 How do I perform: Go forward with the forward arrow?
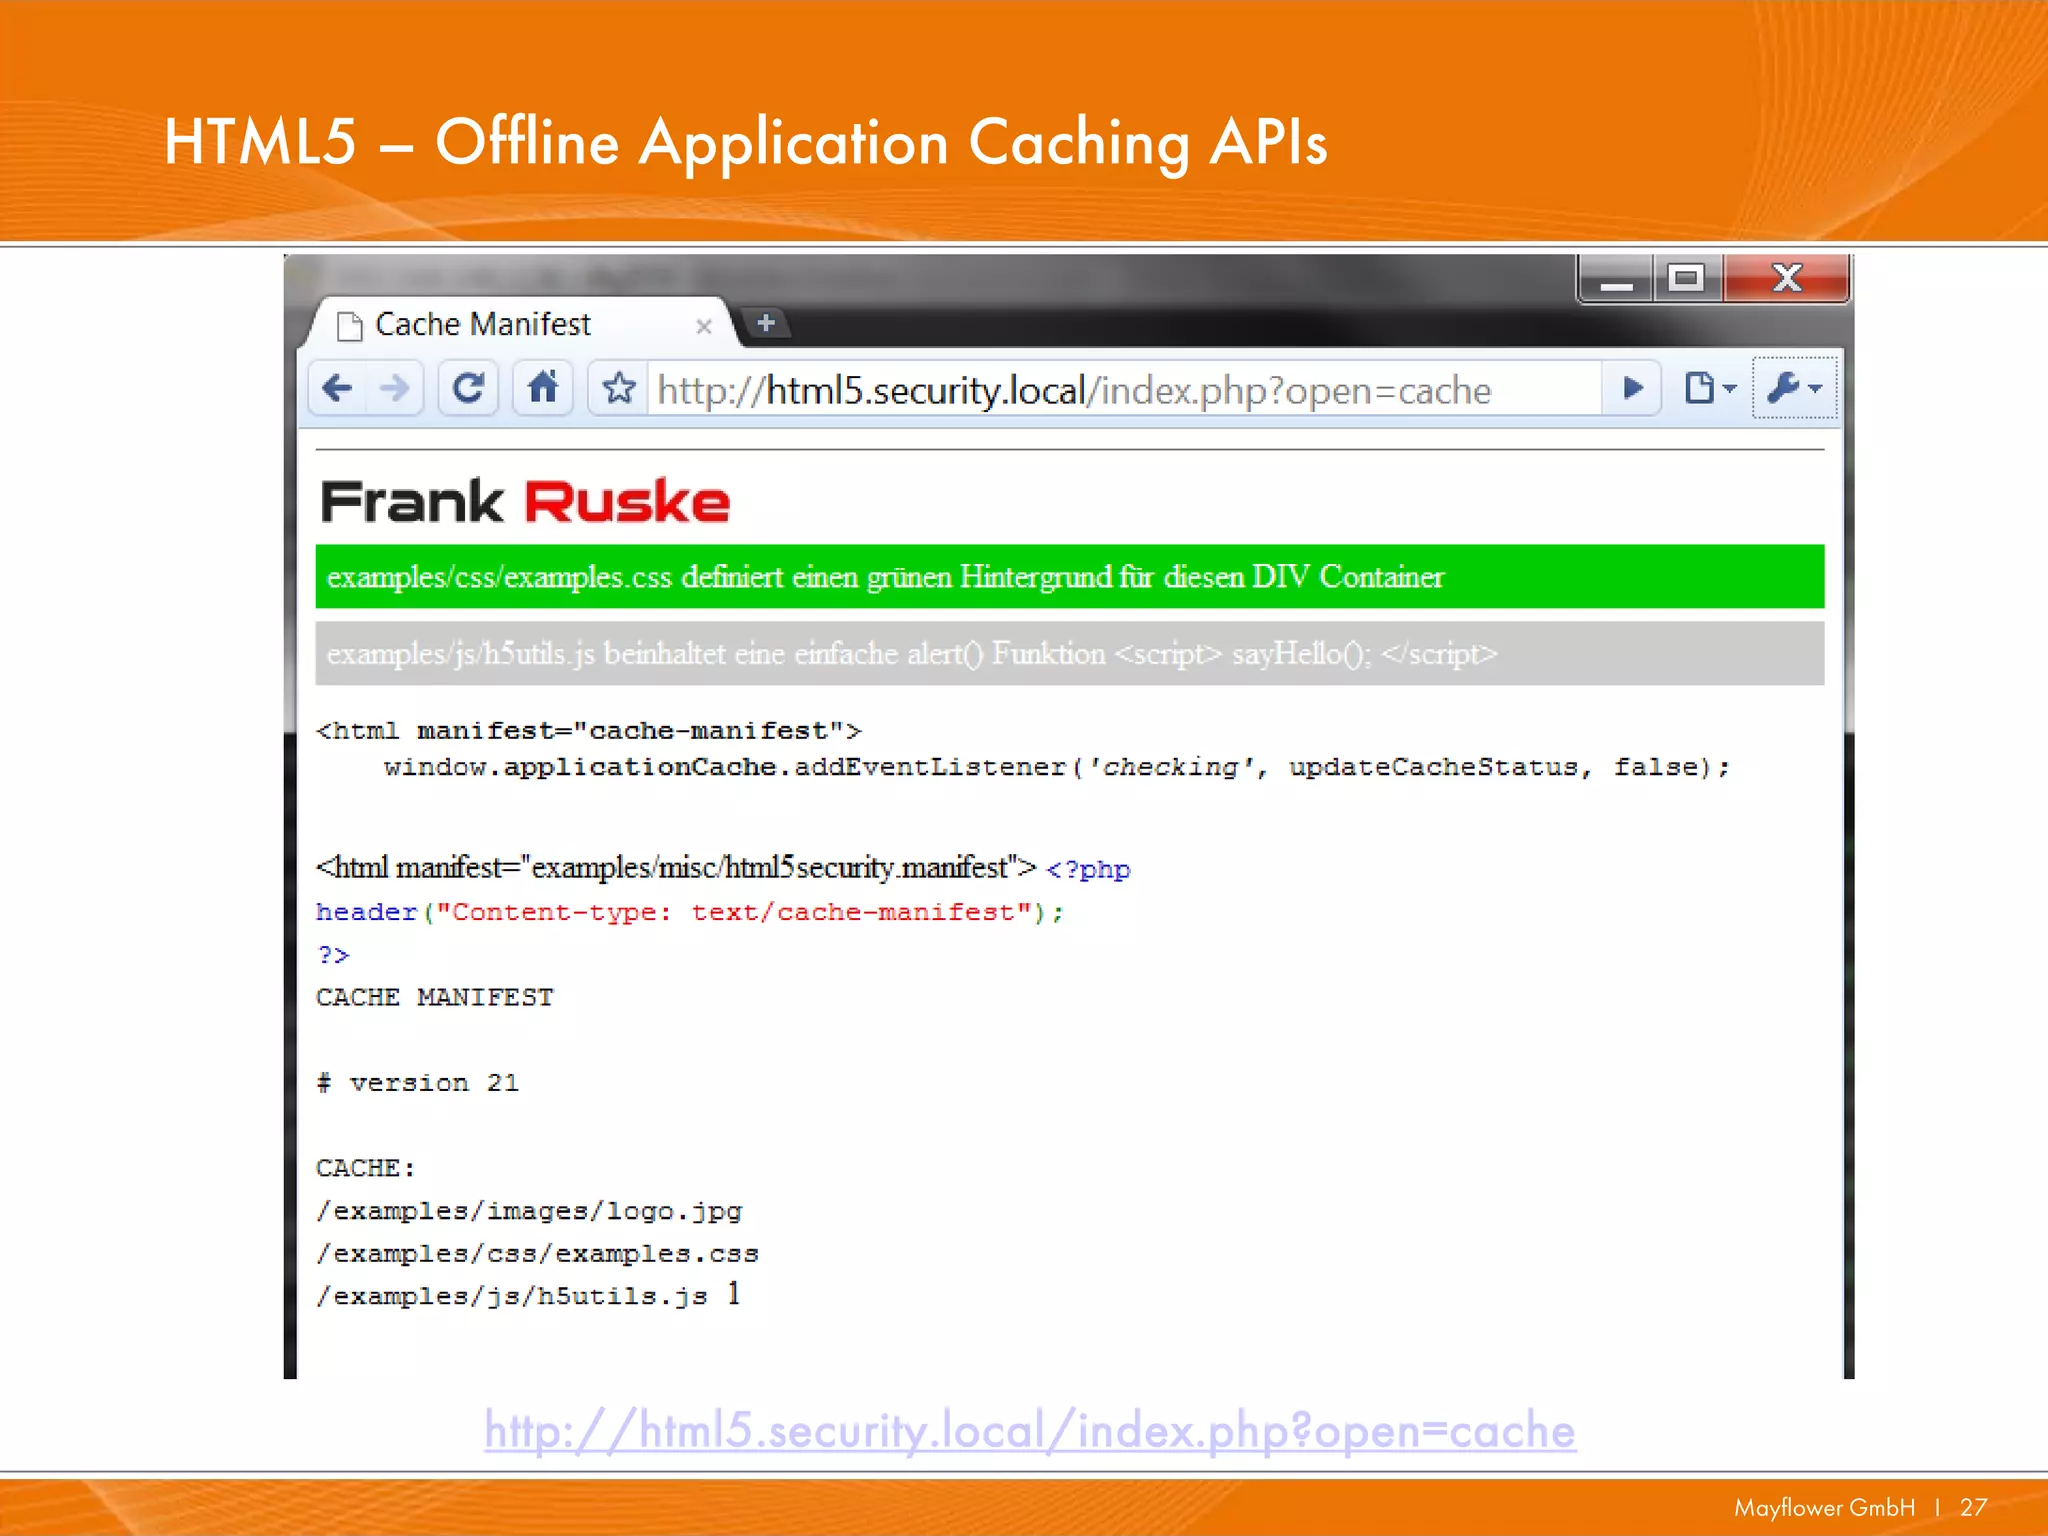tap(395, 388)
